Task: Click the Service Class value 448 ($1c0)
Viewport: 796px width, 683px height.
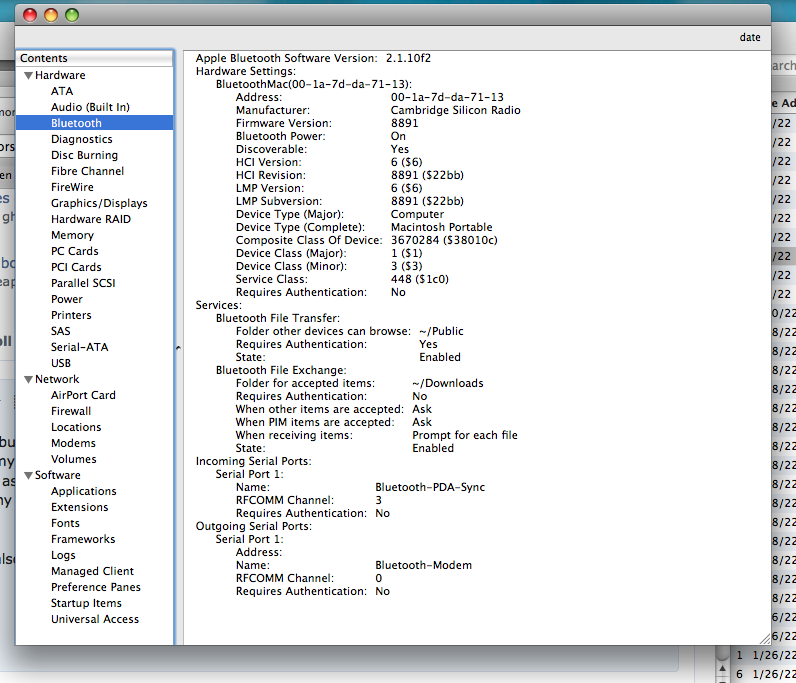Action: (x=419, y=279)
